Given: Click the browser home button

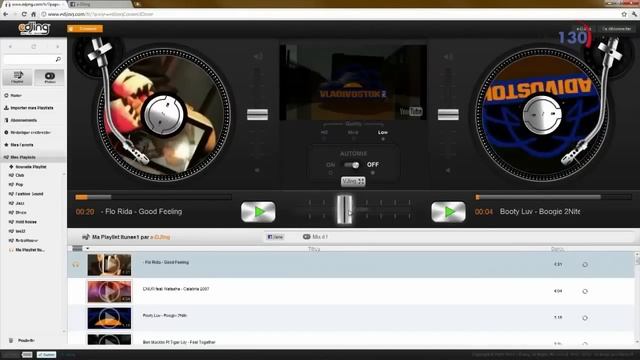Looking at the screenshot, I should [x=33, y=14].
